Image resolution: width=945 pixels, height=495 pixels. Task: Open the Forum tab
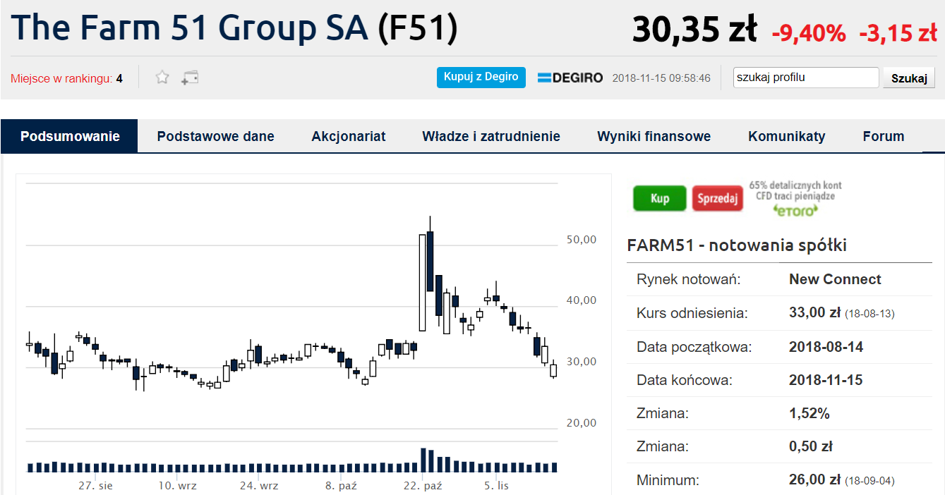884,136
